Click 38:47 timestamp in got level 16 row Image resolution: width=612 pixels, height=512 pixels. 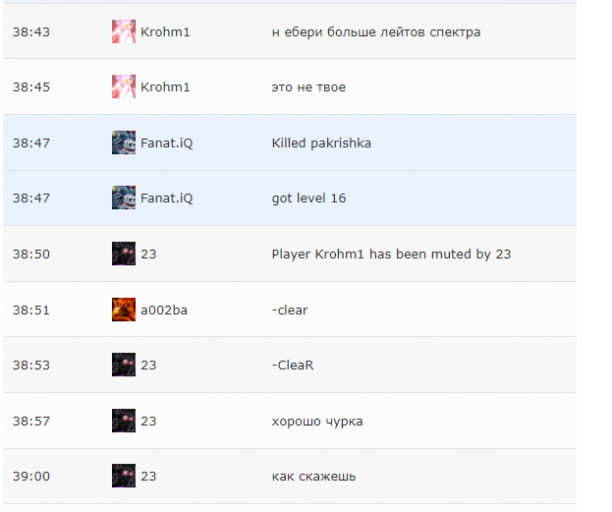(x=31, y=198)
